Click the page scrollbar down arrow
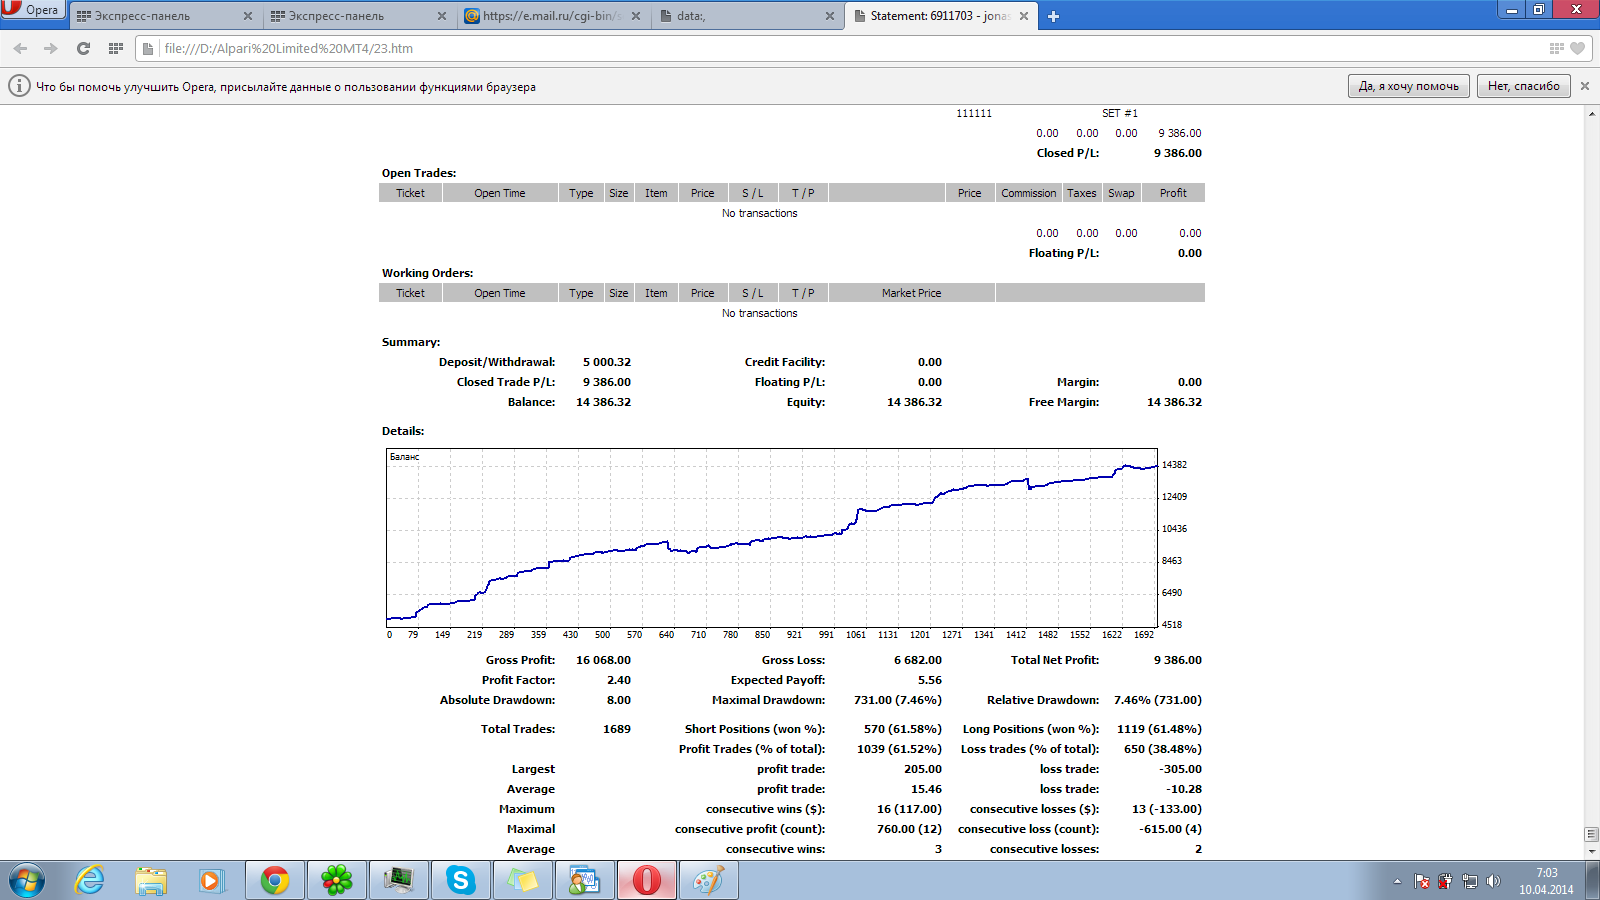 tap(1591, 851)
